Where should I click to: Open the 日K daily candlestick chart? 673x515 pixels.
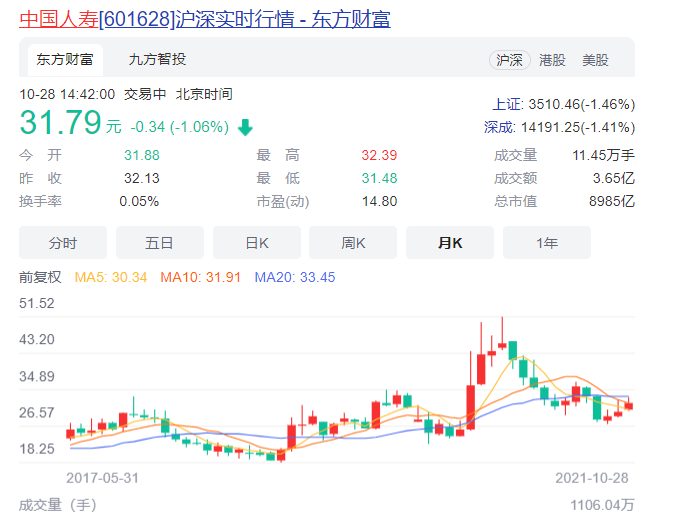(257, 243)
